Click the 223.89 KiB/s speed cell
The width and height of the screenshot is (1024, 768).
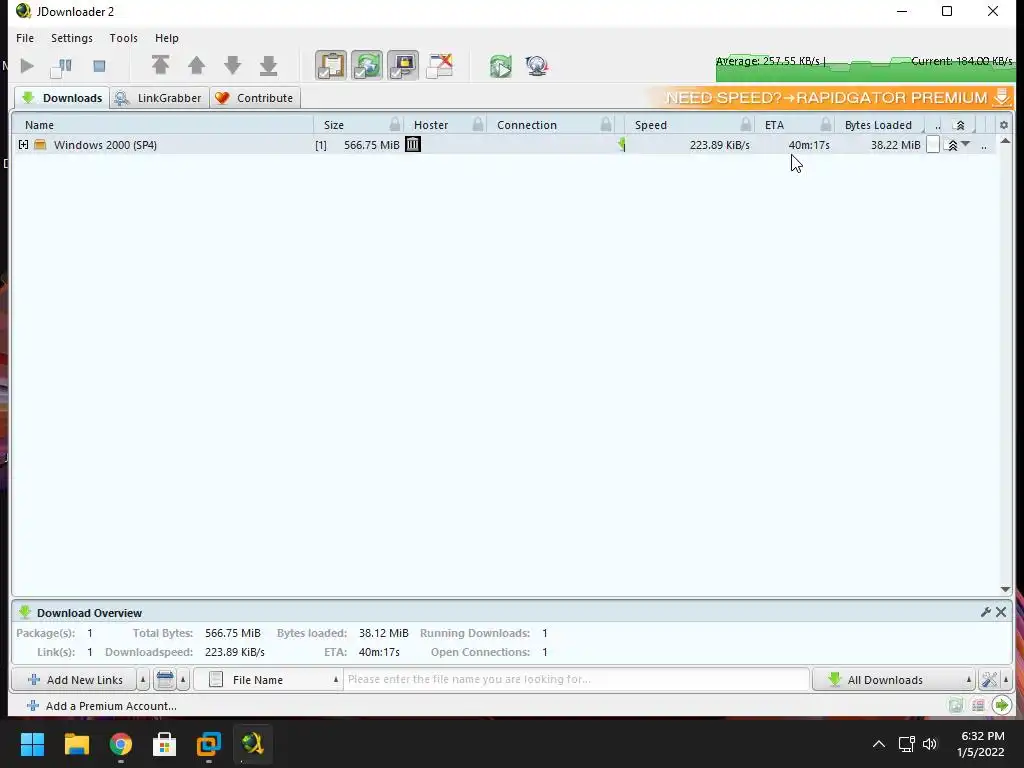pyautogui.click(x=720, y=145)
